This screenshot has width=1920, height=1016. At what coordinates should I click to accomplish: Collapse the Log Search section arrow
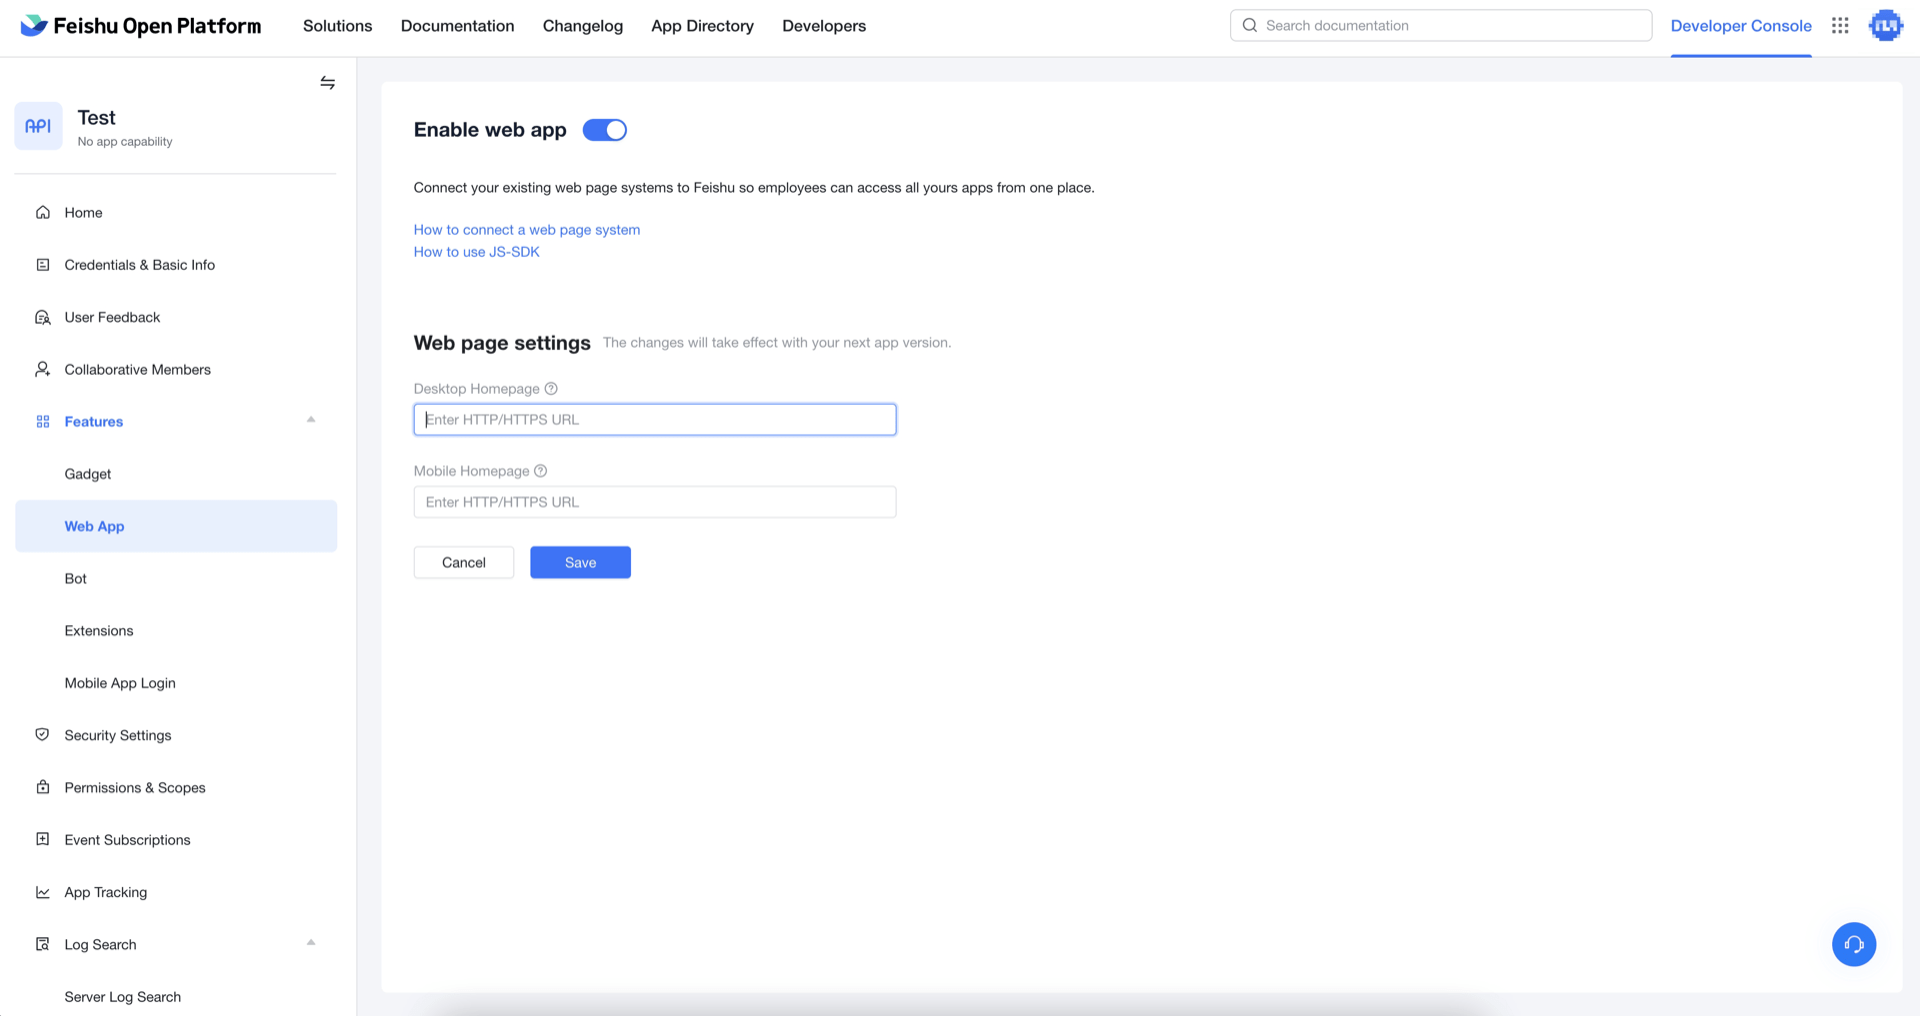pyautogui.click(x=311, y=943)
